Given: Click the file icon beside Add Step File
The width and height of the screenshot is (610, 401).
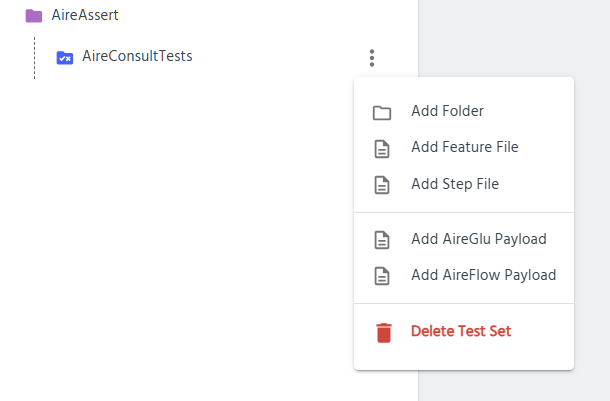Looking at the screenshot, I should 382,185.
